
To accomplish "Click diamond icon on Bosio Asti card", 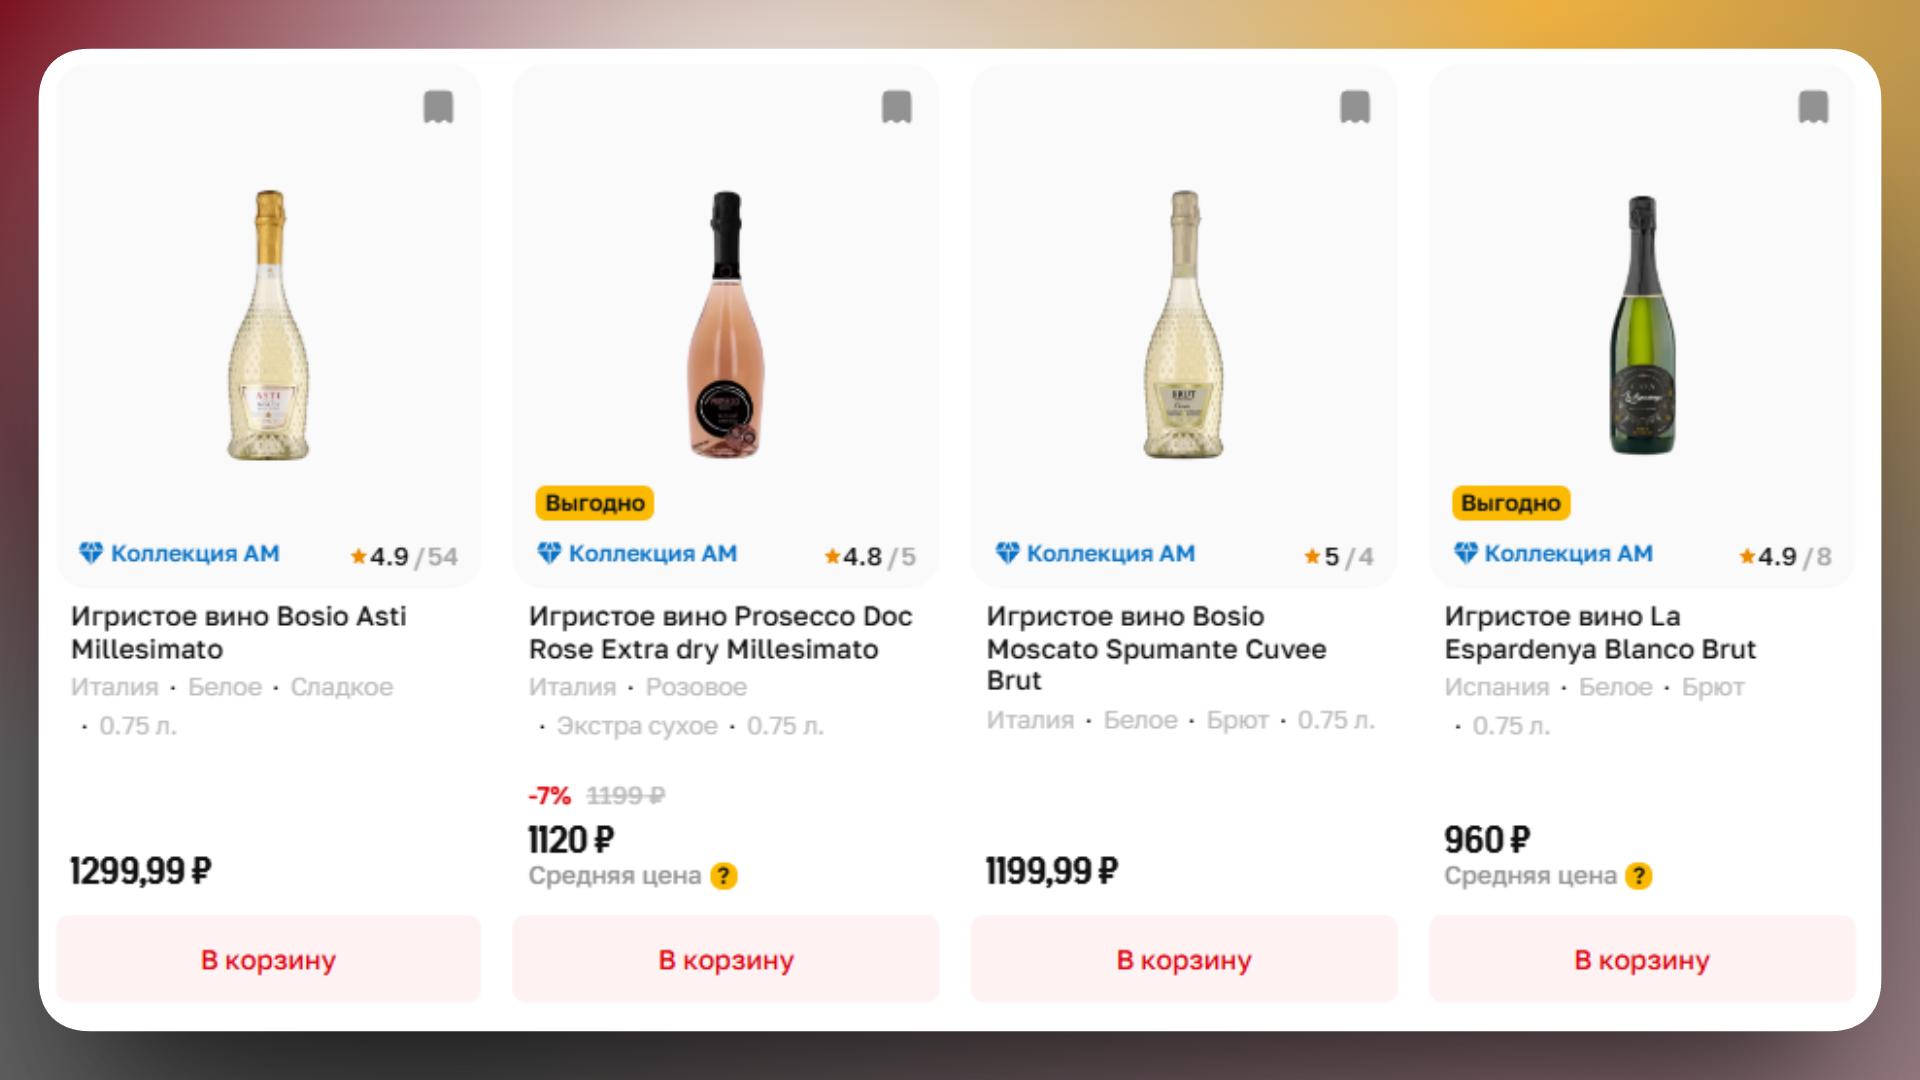I will (91, 553).
